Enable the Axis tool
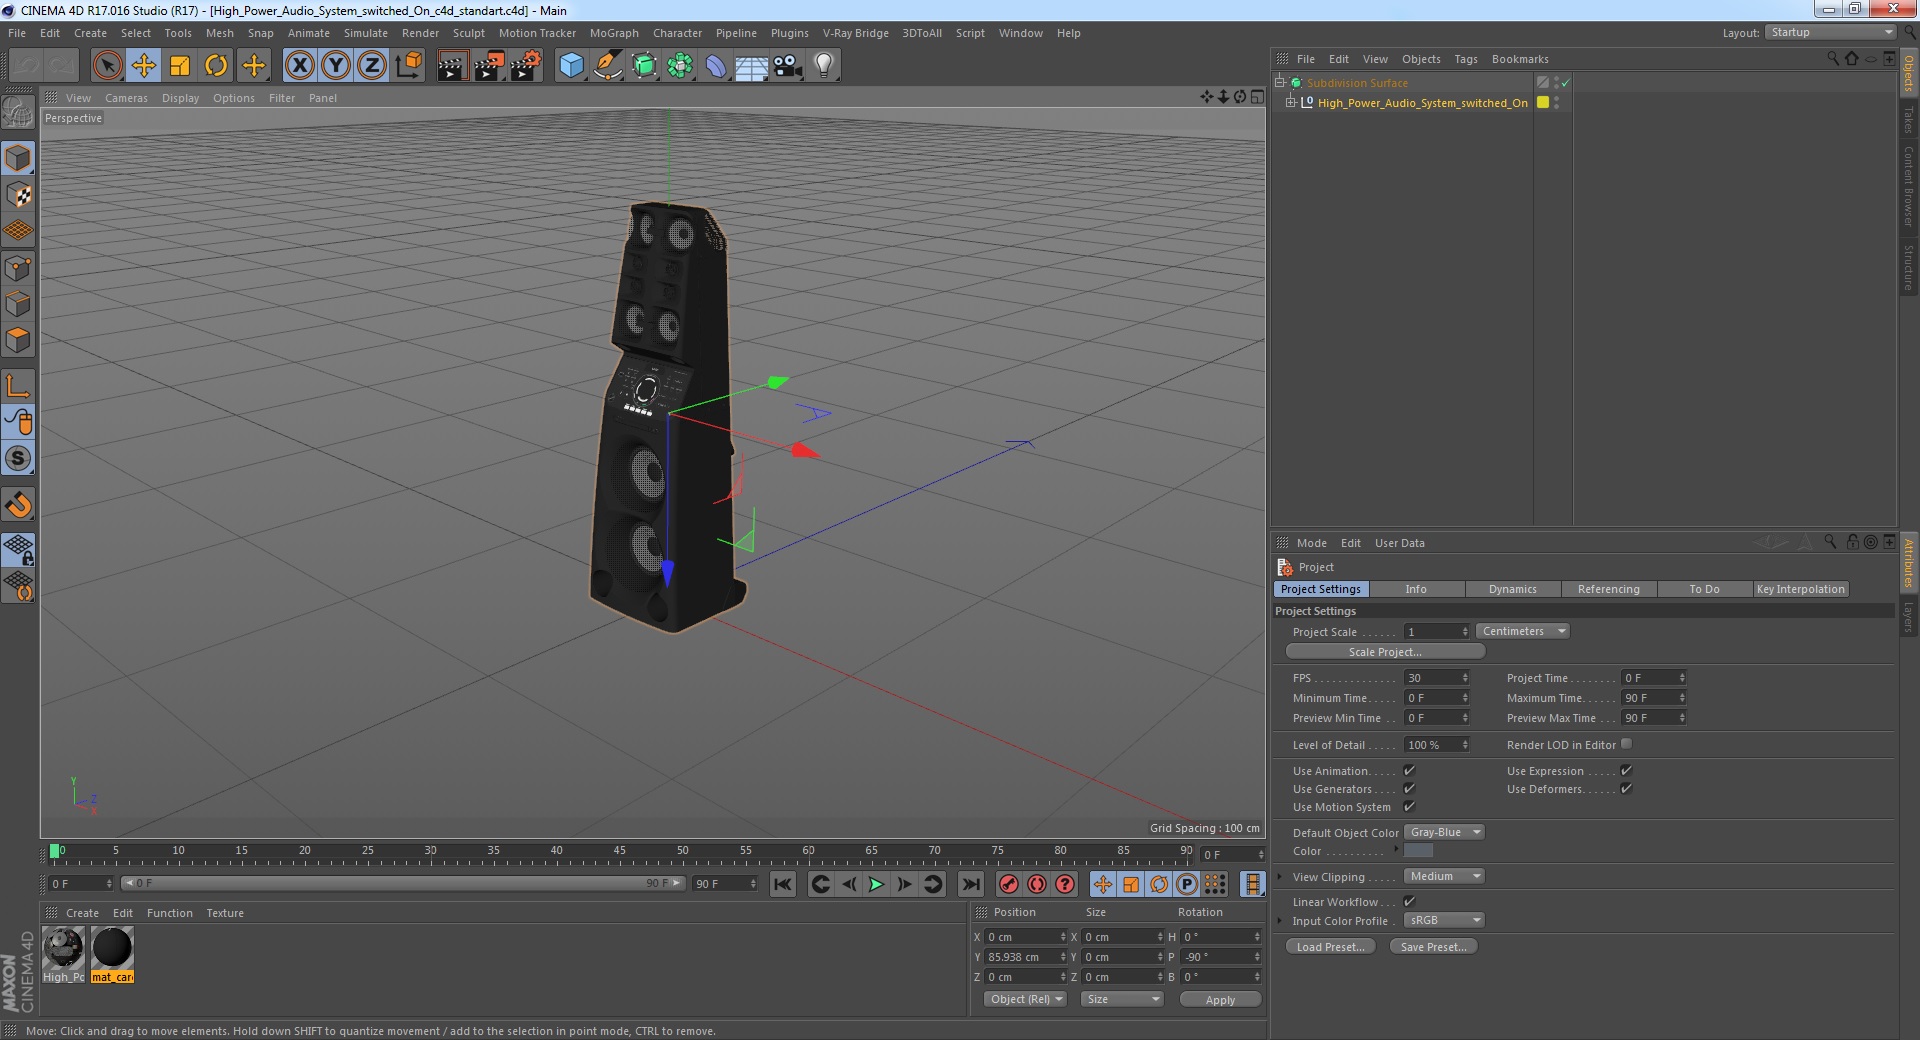Viewport: 1920px width, 1040px height. coord(18,385)
